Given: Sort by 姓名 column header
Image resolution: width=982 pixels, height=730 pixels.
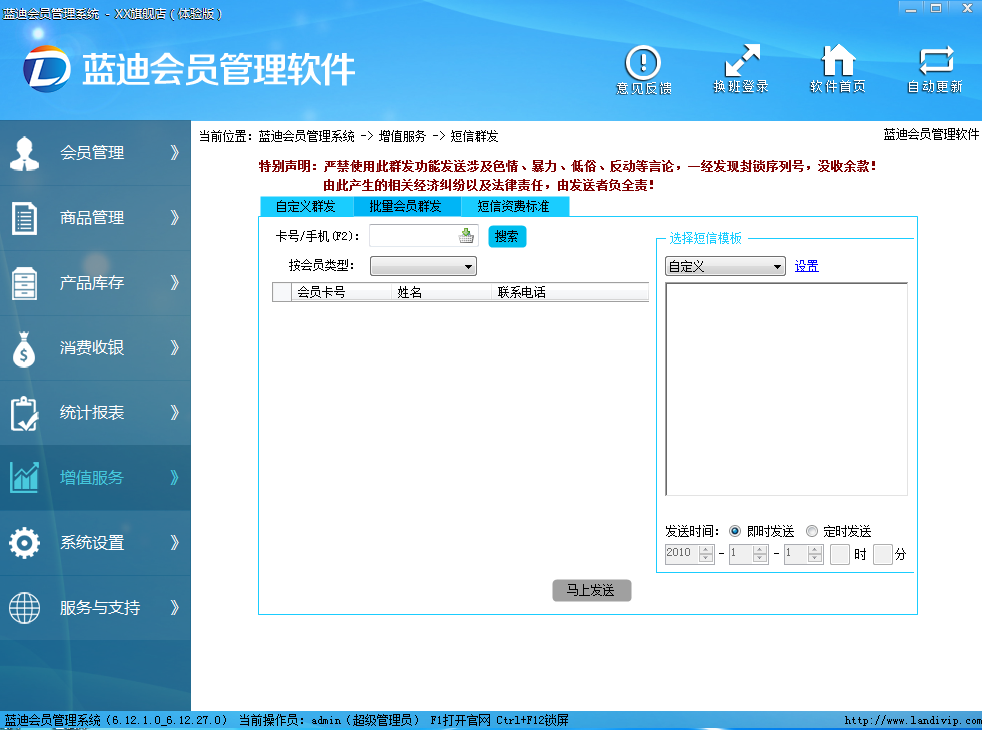Looking at the screenshot, I should [x=442, y=292].
